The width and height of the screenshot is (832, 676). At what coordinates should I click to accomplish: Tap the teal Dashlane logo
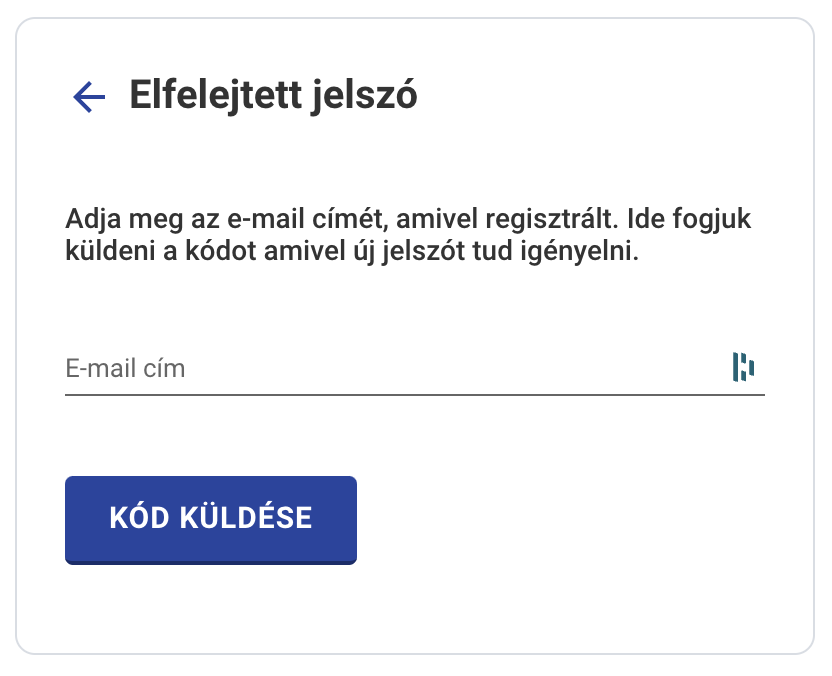point(742,368)
